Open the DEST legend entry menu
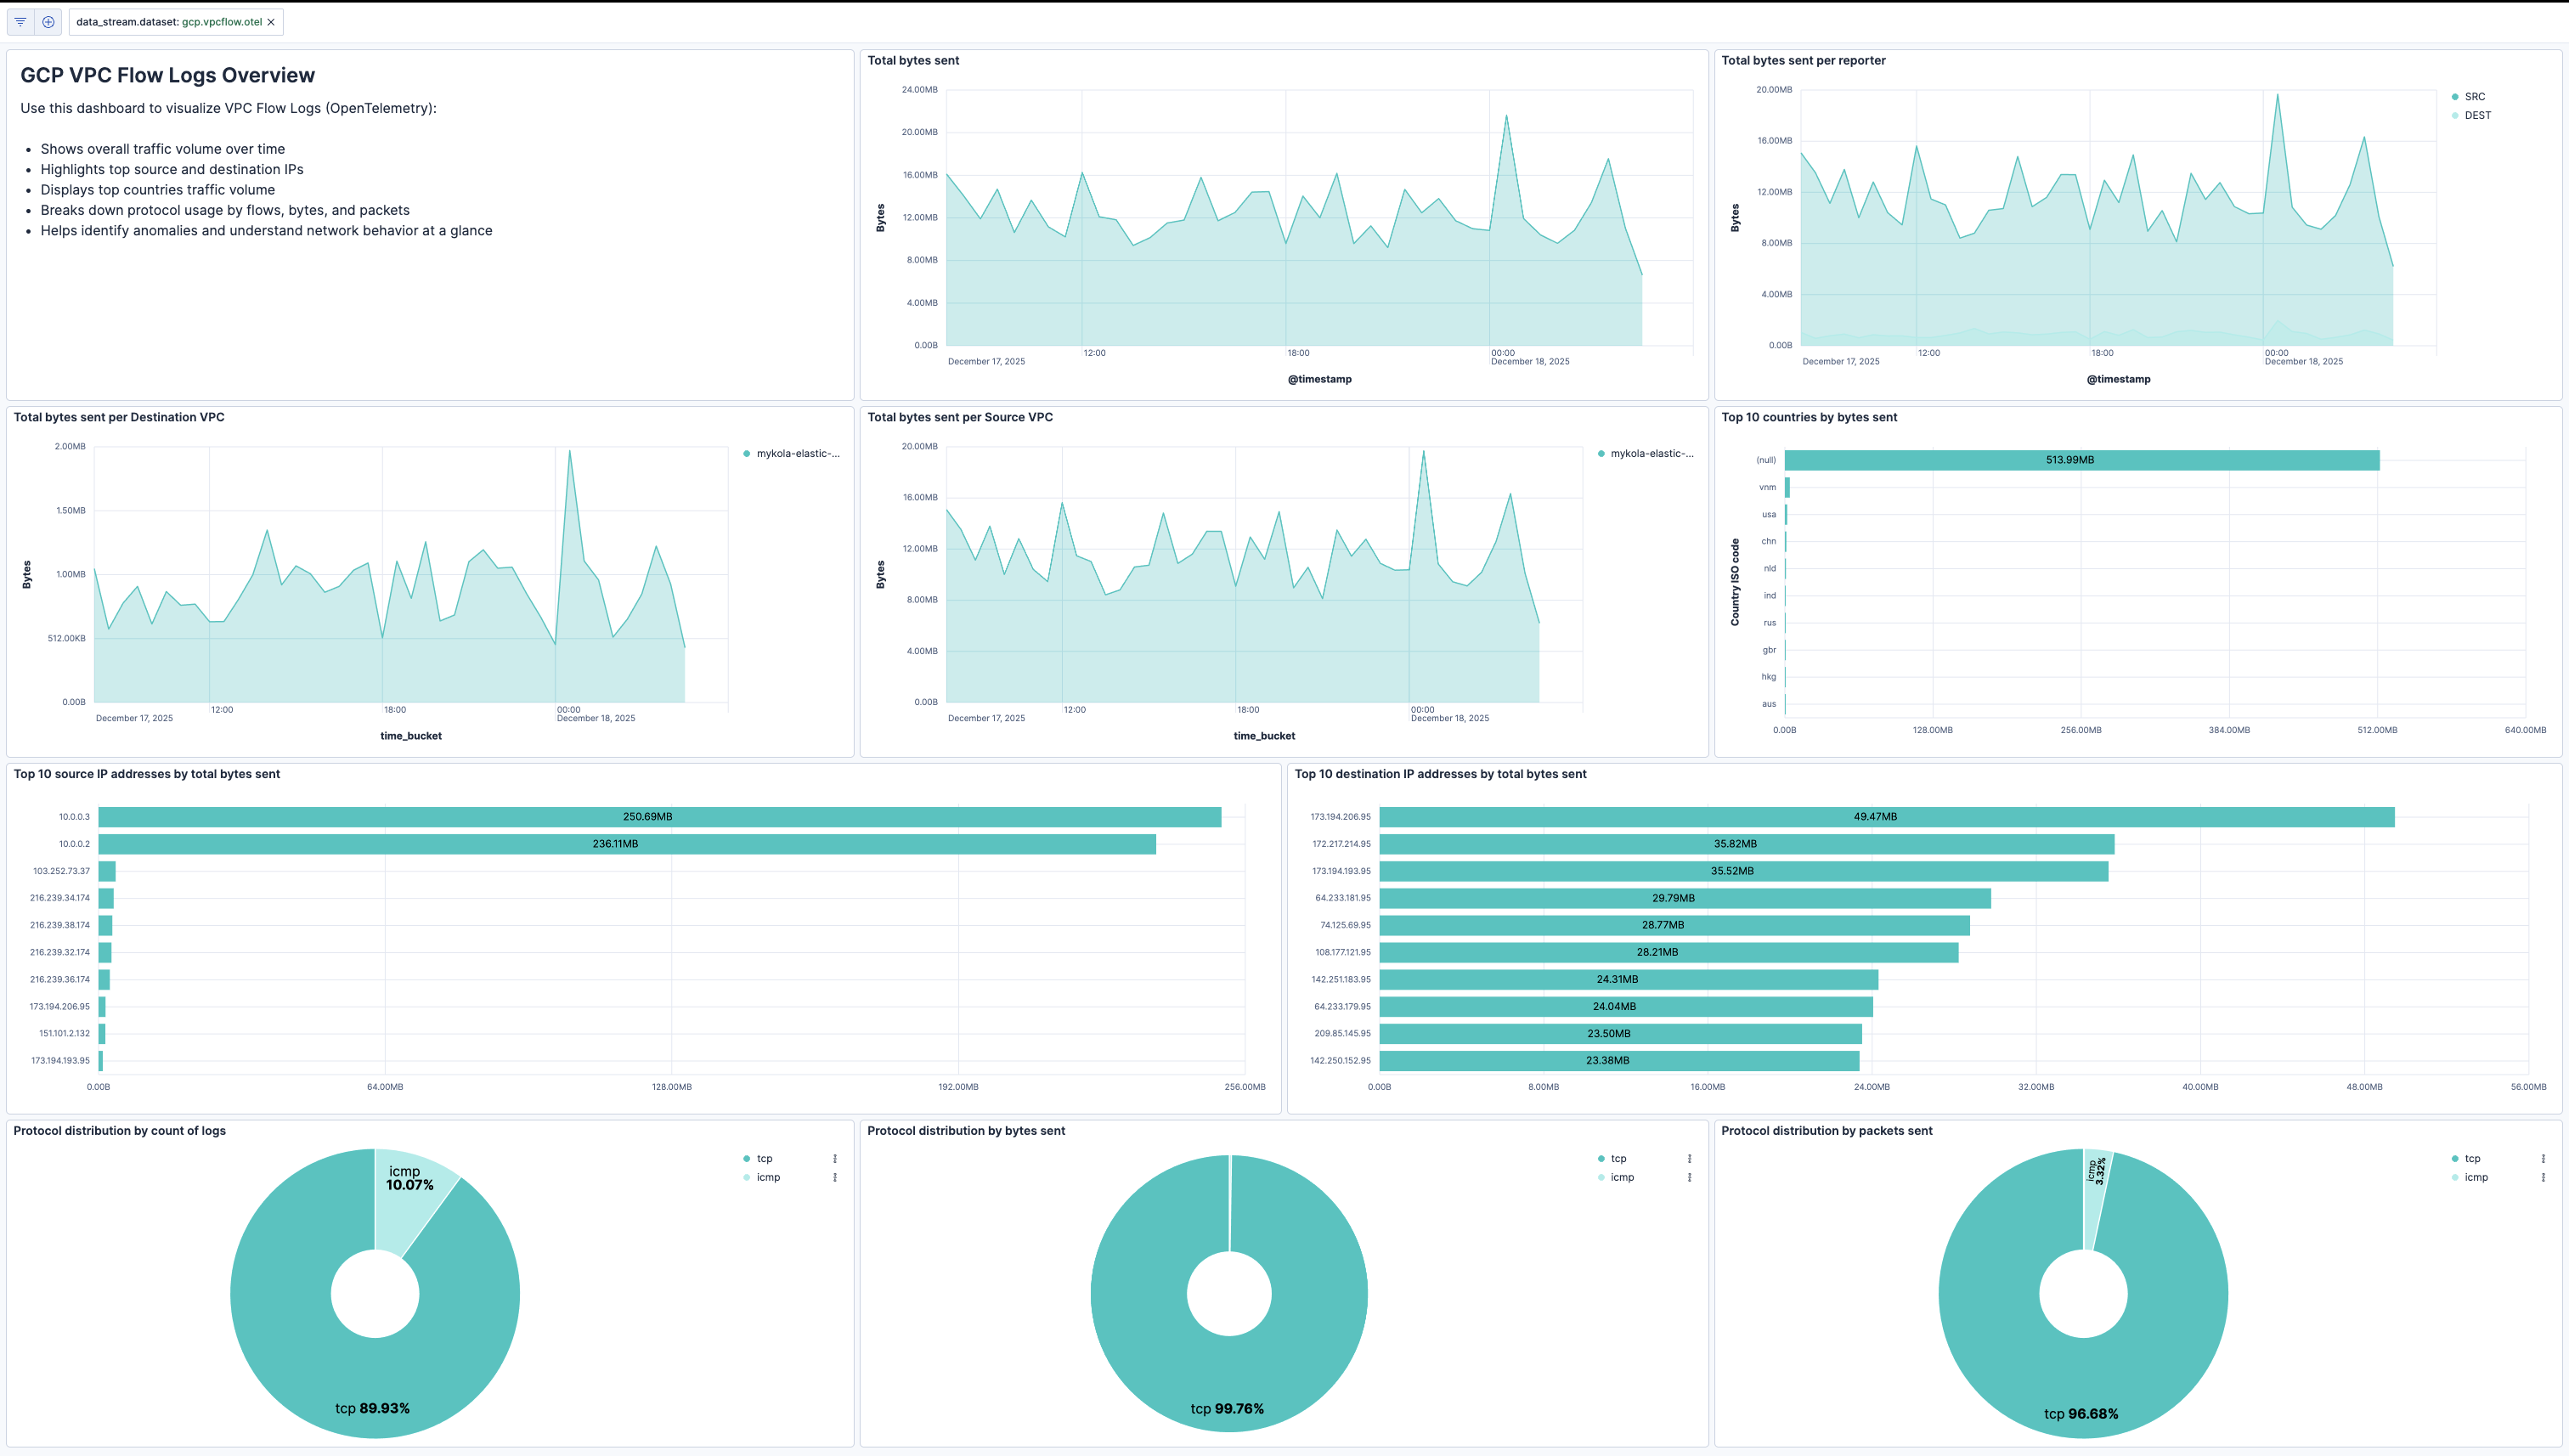 click(2477, 115)
